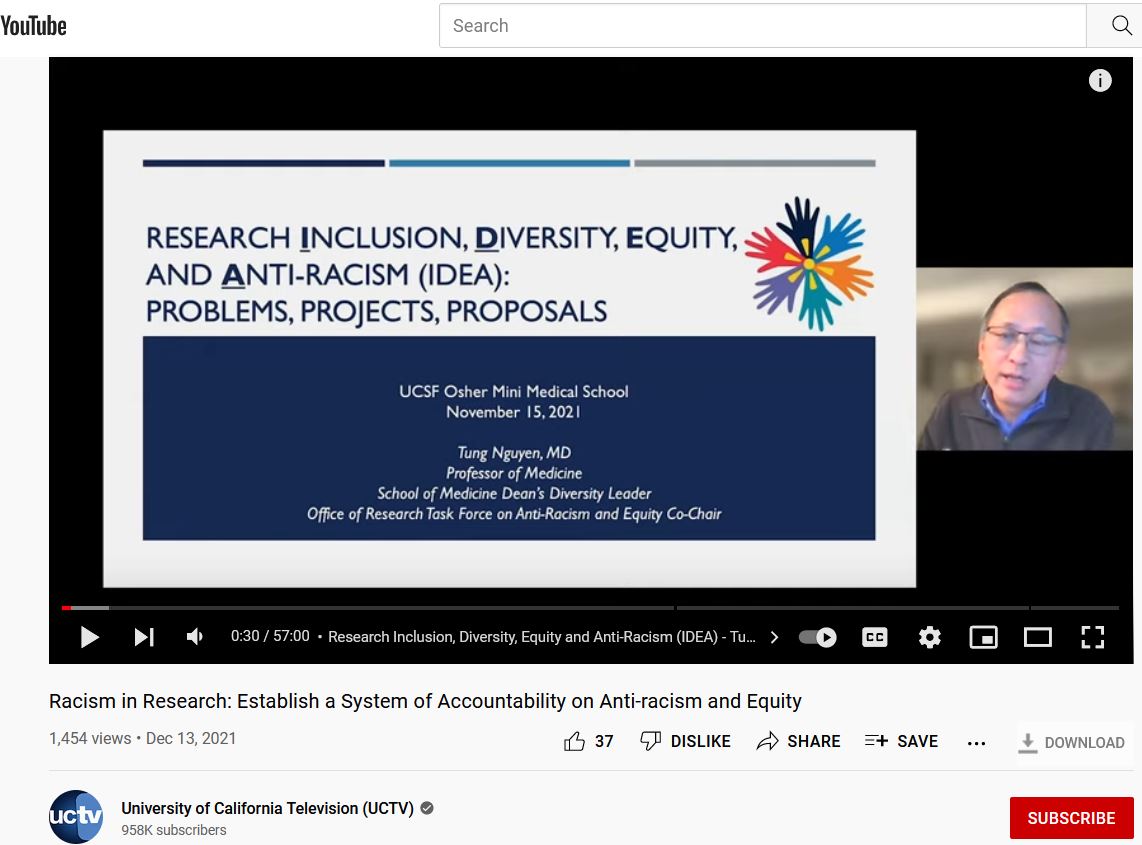Open the player settings gear

tap(929, 637)
